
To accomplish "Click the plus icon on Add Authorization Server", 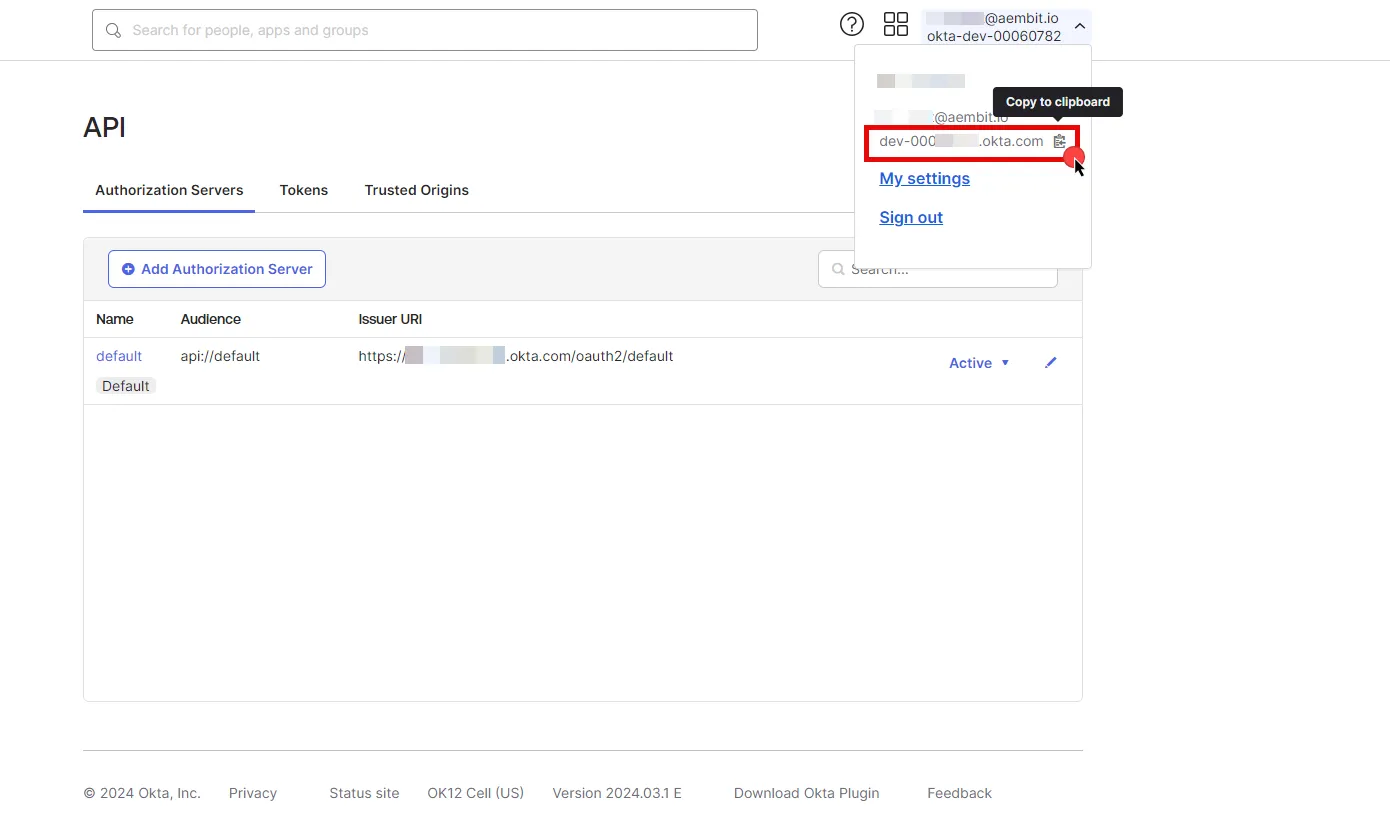I will [128, 268].
